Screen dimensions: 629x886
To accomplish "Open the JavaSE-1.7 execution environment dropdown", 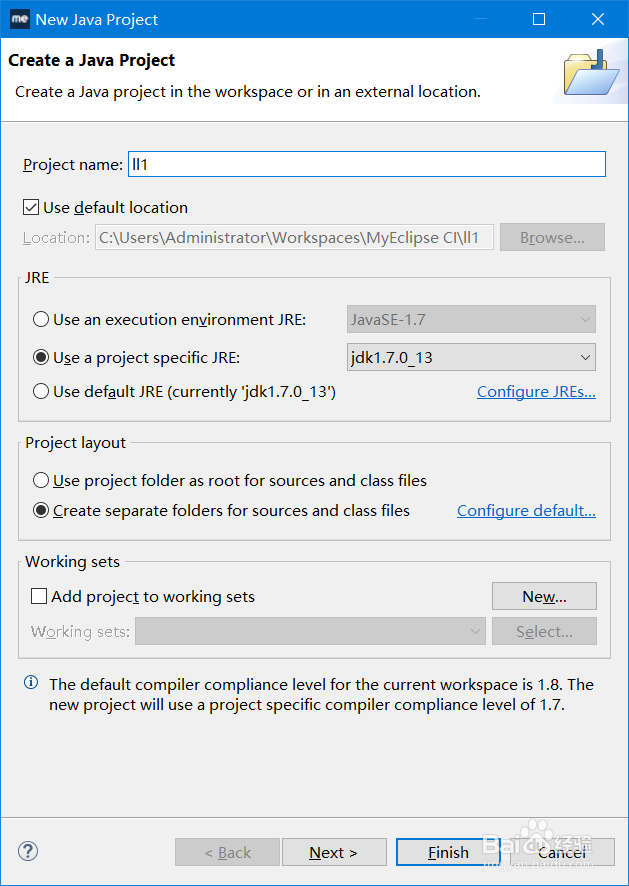I will [471, 320].
